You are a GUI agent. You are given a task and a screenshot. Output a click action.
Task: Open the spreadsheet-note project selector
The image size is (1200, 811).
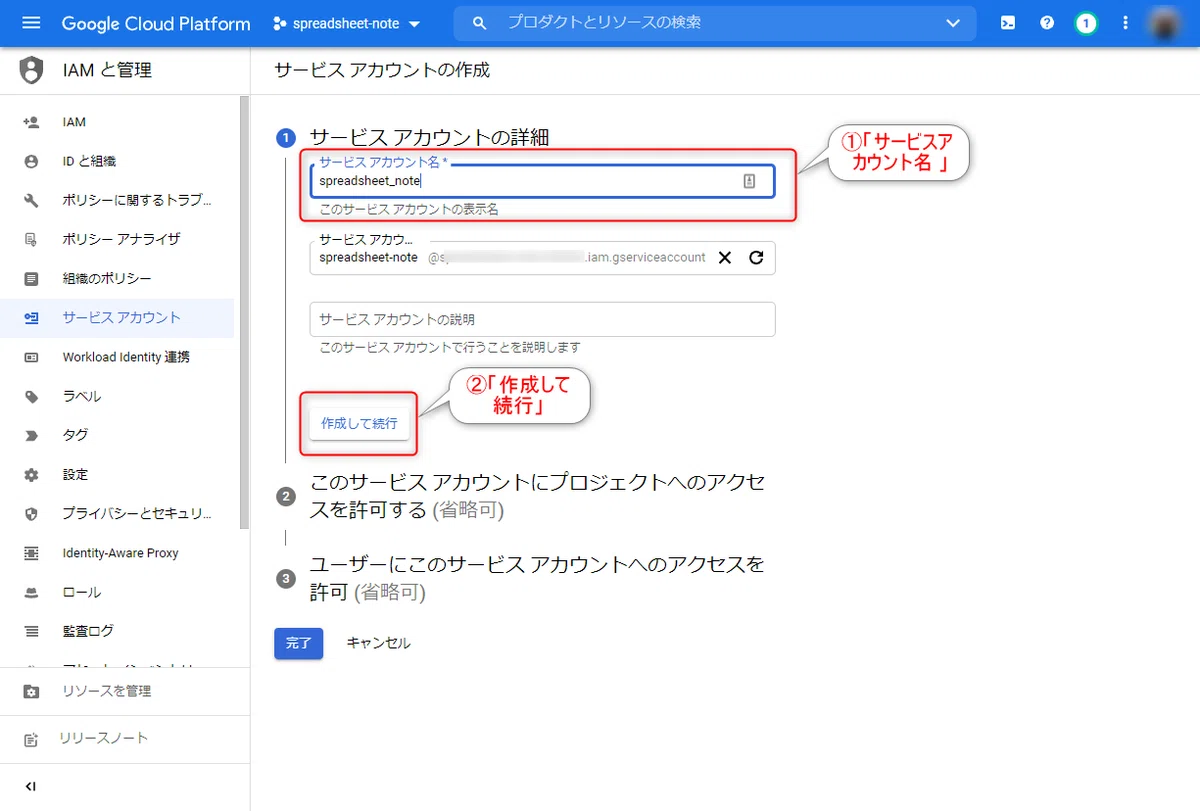click(347, 23)
